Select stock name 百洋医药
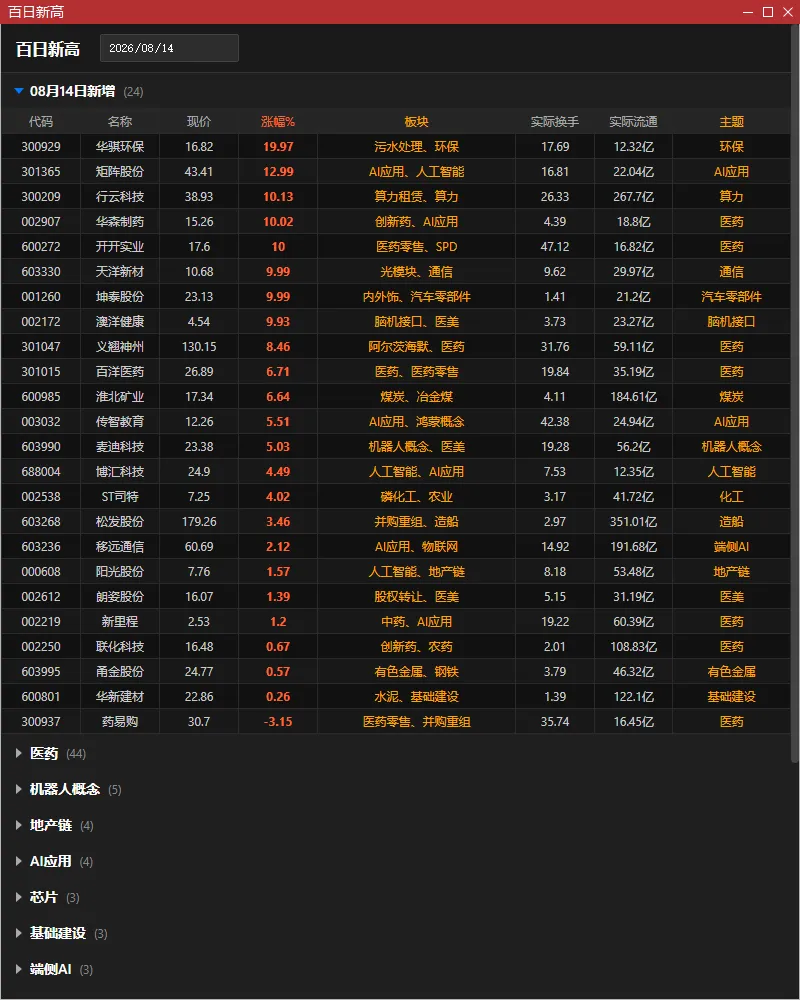The width and height of the screenshot is (800, 1000). pos(120,372)
